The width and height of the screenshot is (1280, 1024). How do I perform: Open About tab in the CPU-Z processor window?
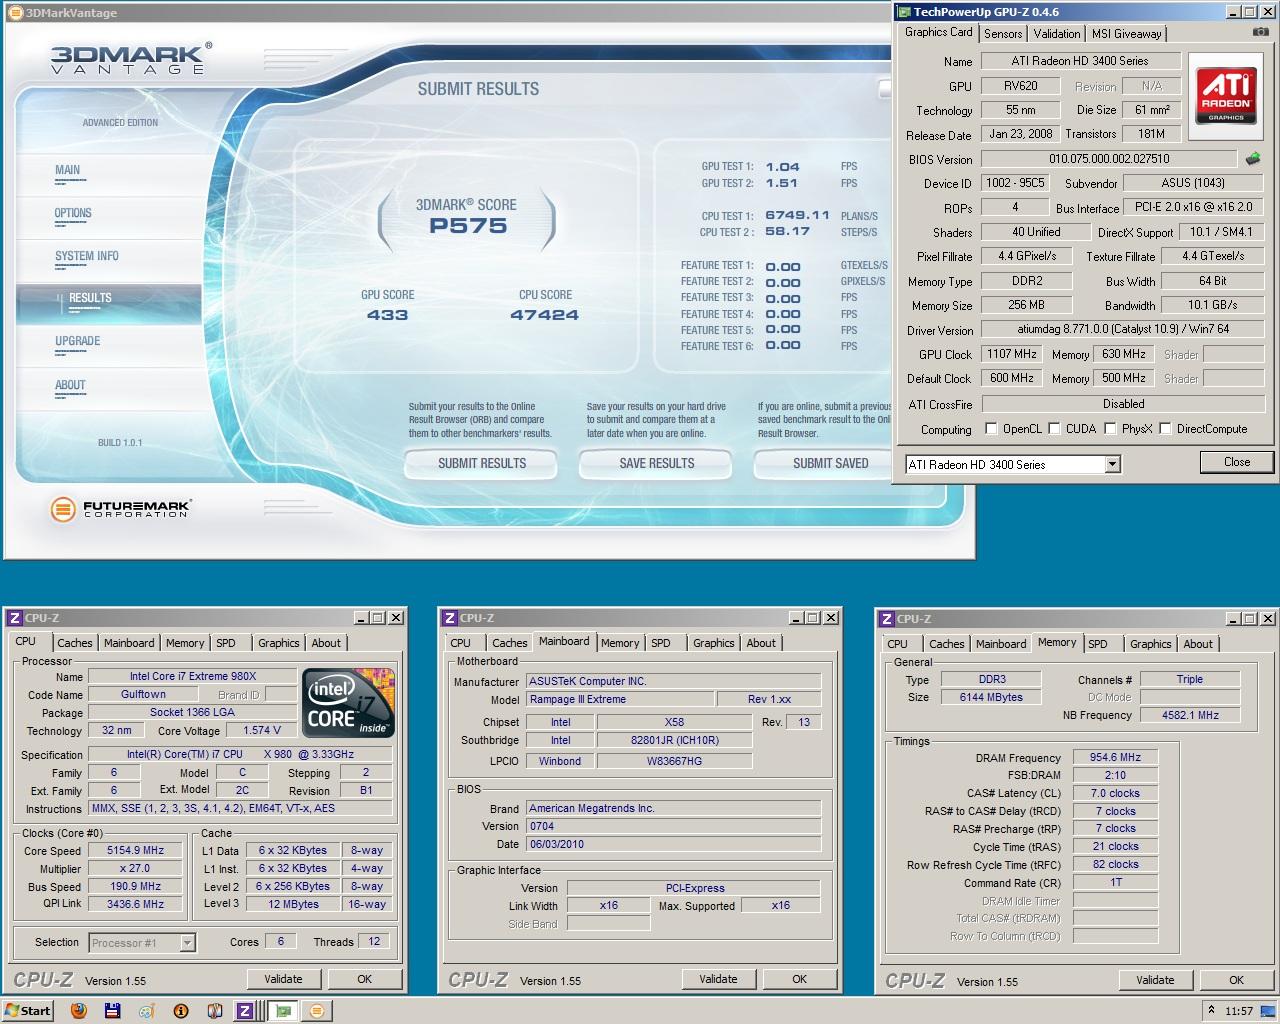[326, 643]
